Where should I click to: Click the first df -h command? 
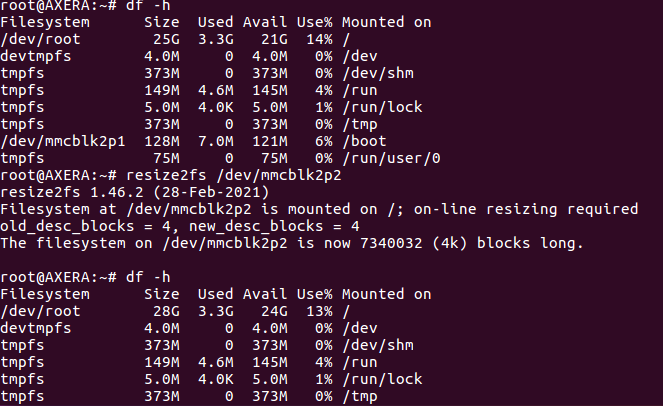point(148,5)
